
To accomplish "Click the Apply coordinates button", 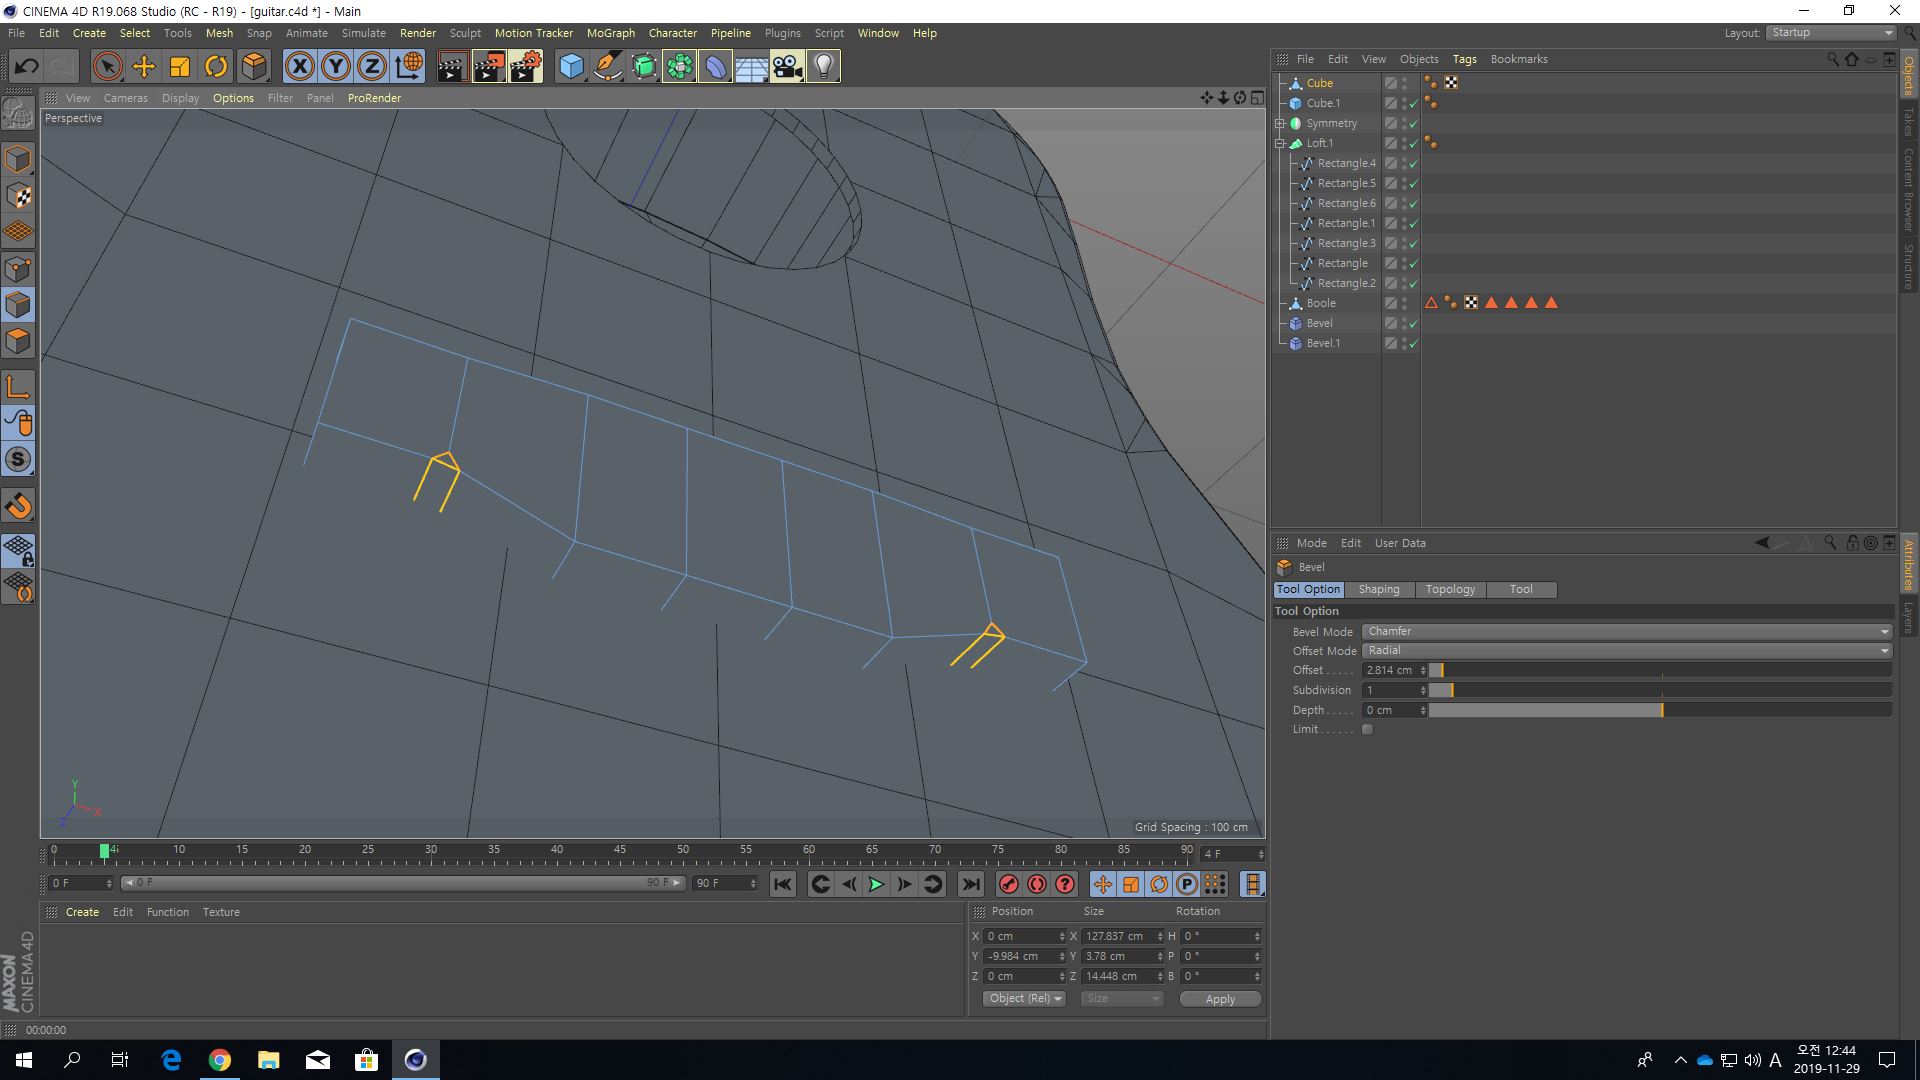I will coord(1220,999).
